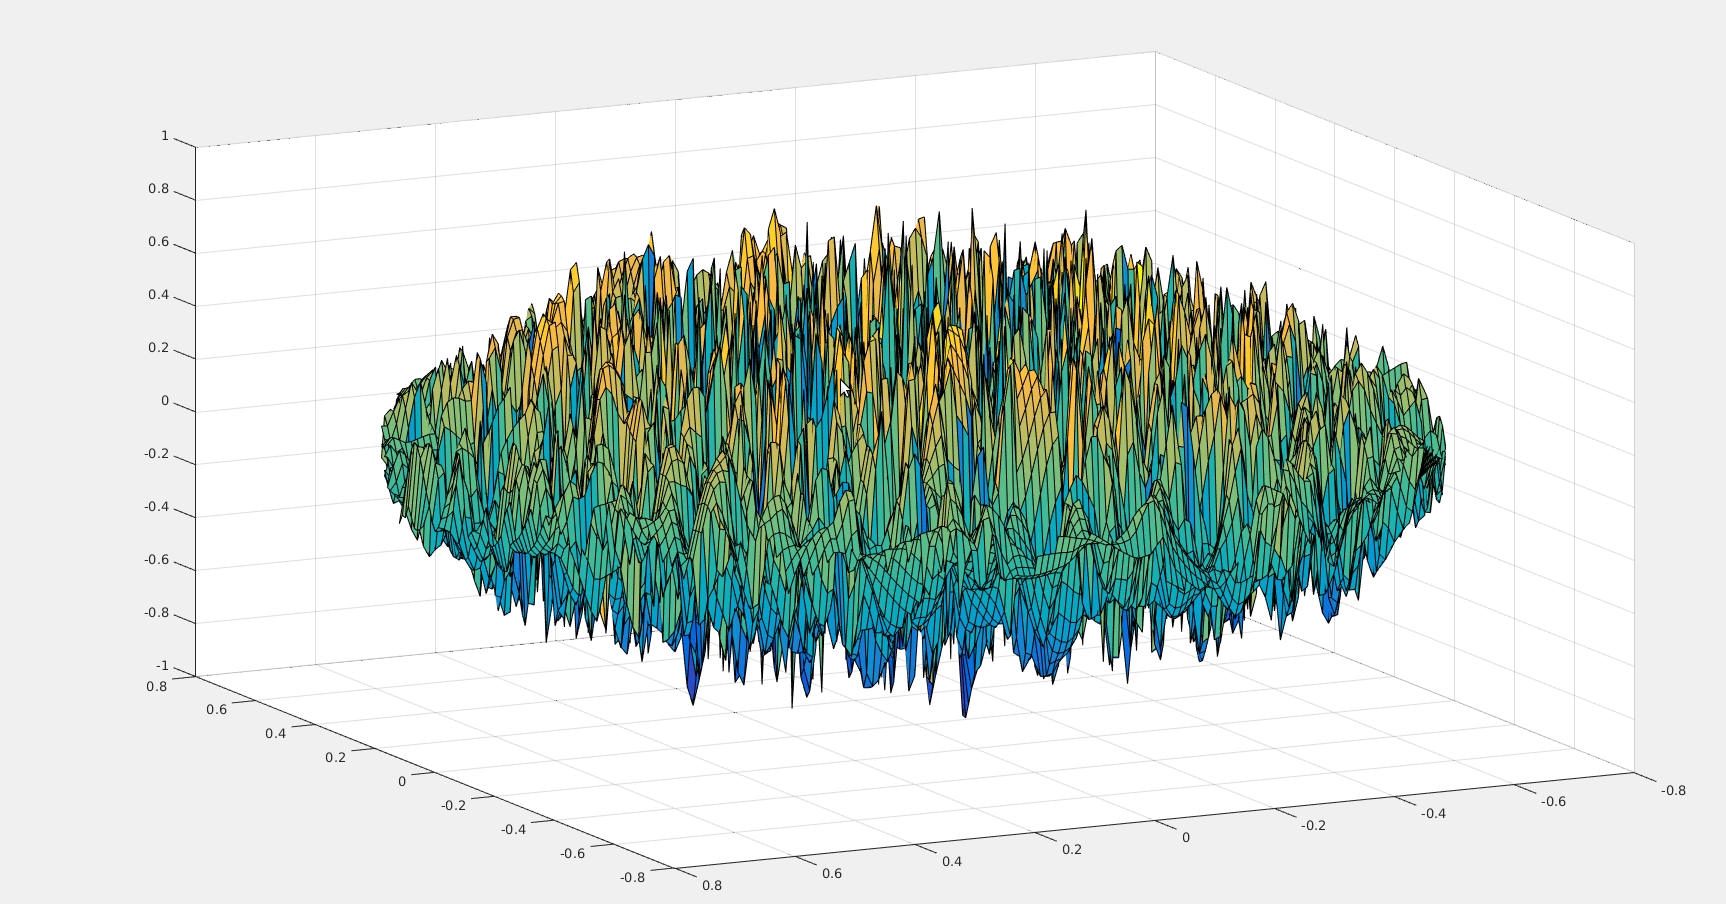Viewport: 1726px width, 904px height.
Task: Click the 0.6 tick on the left horizontal axis
Action: [216, 709]
